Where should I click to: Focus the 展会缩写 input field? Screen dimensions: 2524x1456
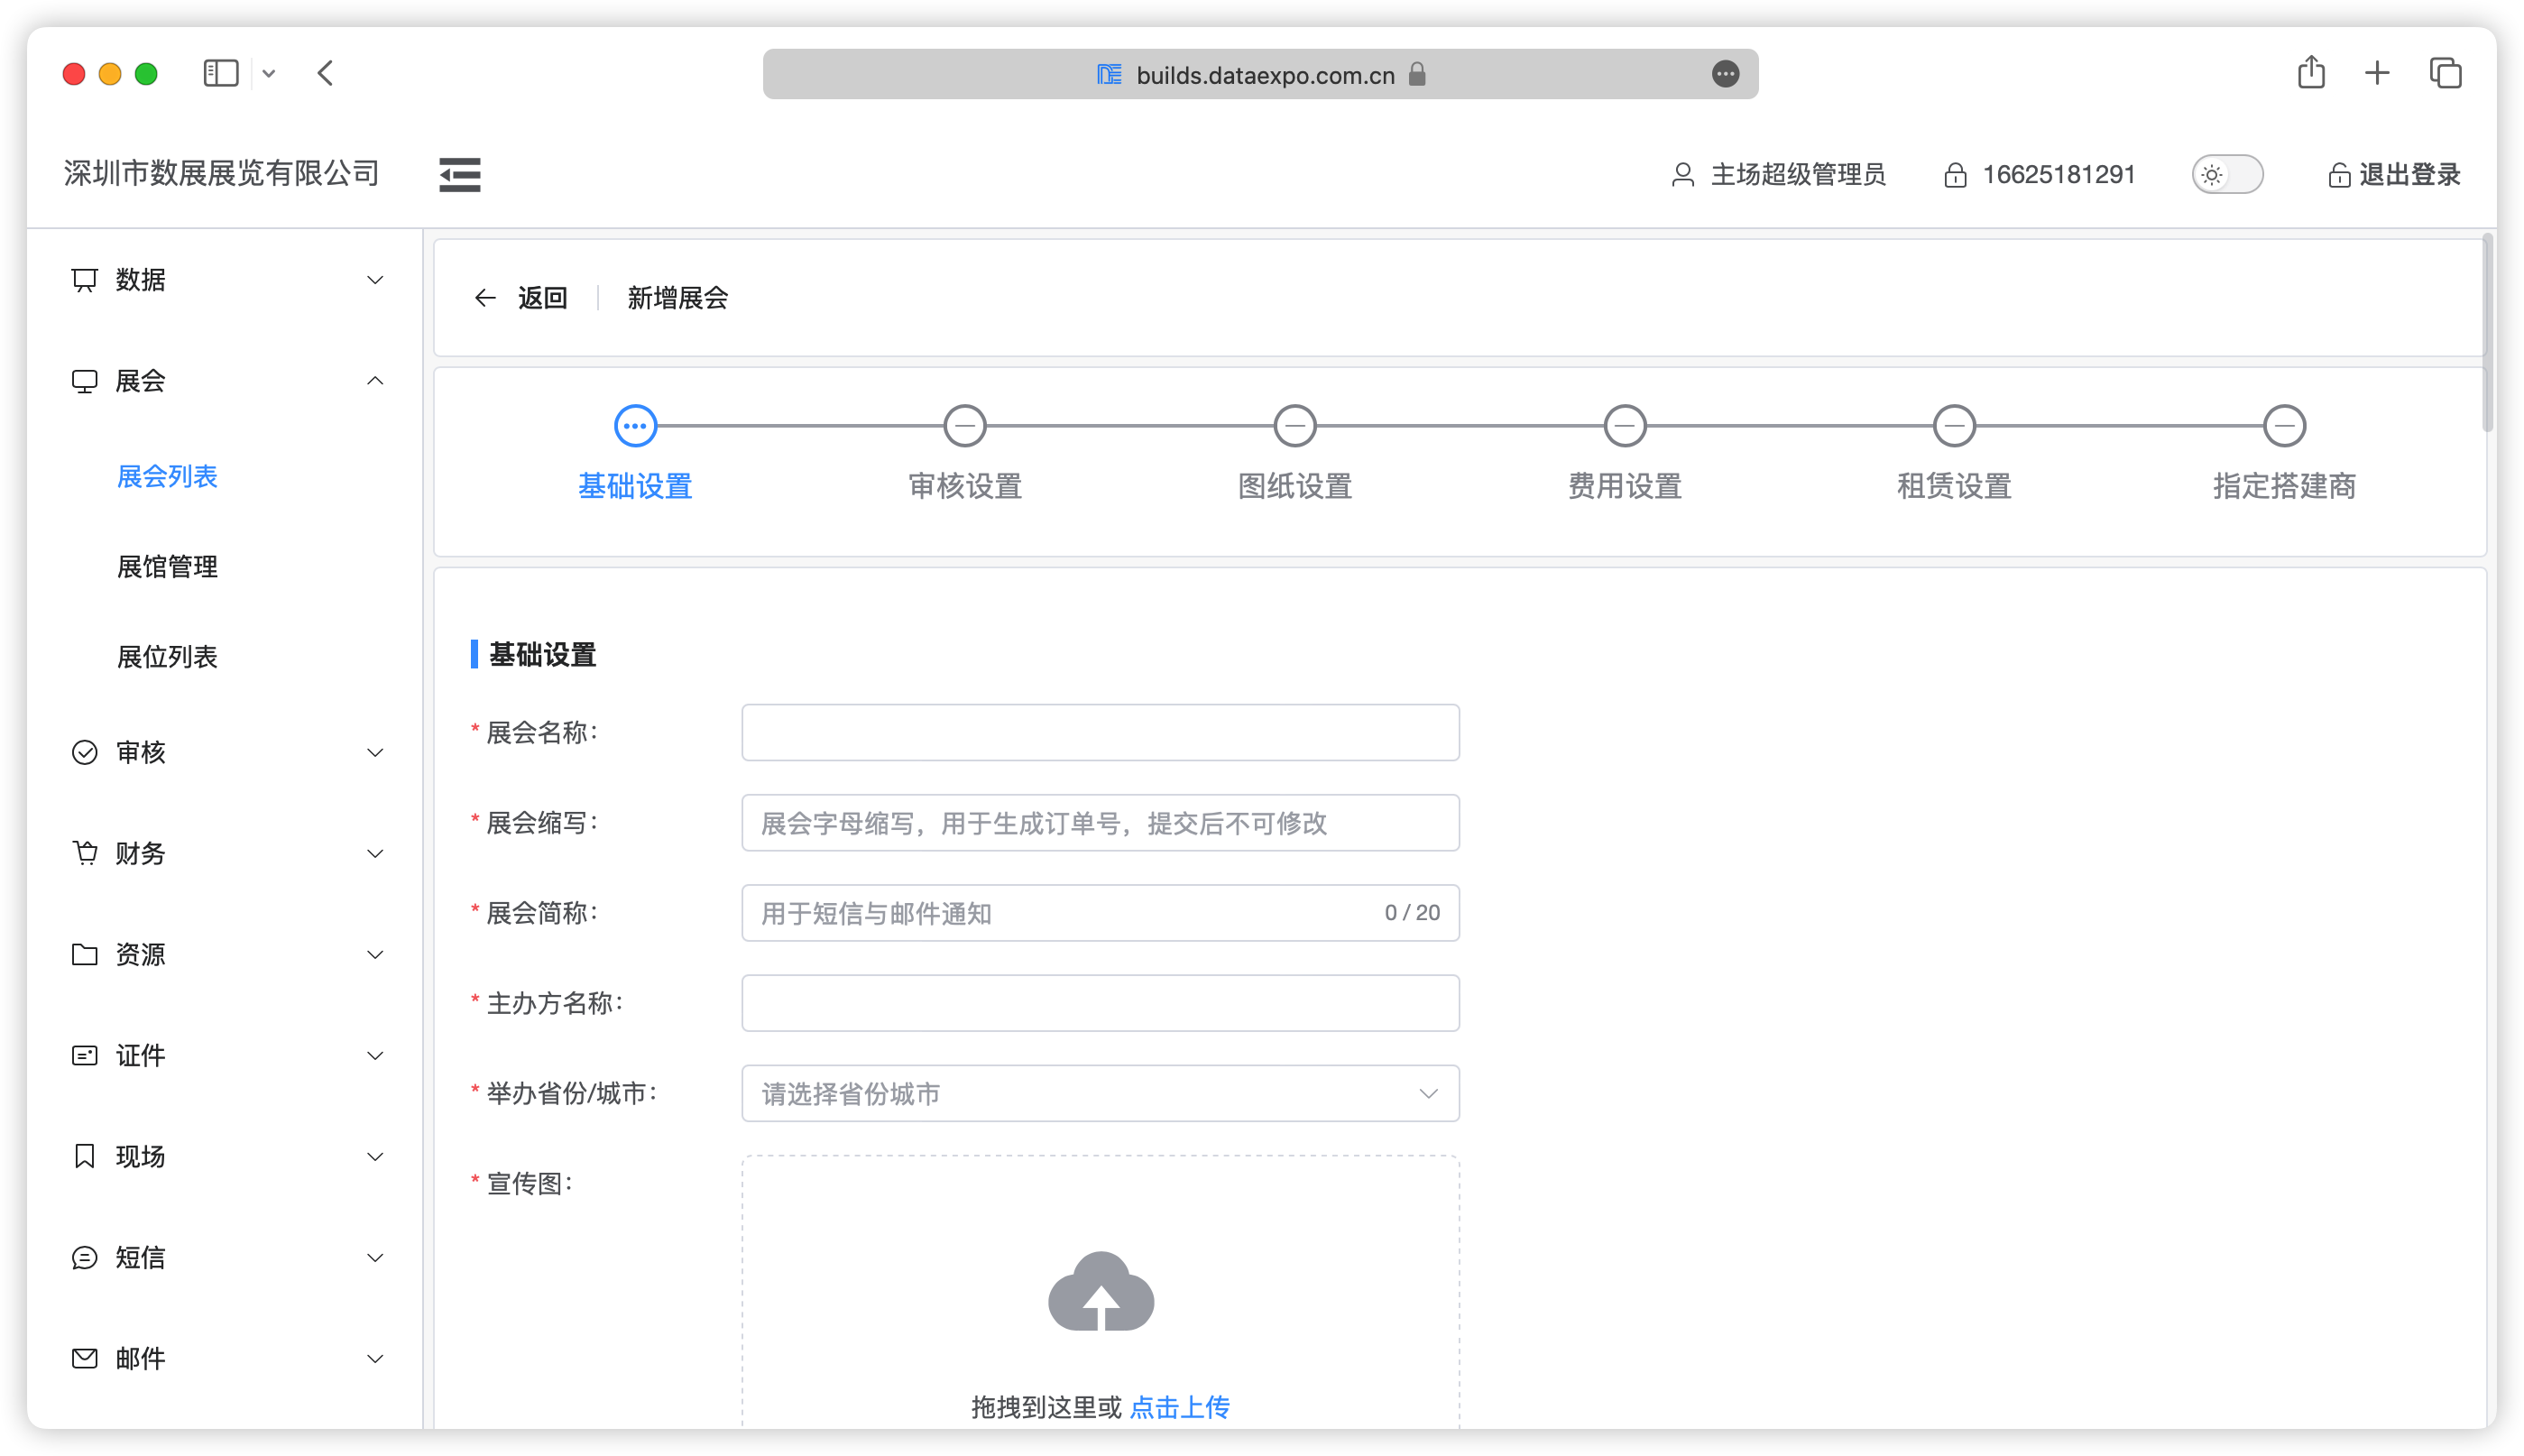coord(1100,823)
